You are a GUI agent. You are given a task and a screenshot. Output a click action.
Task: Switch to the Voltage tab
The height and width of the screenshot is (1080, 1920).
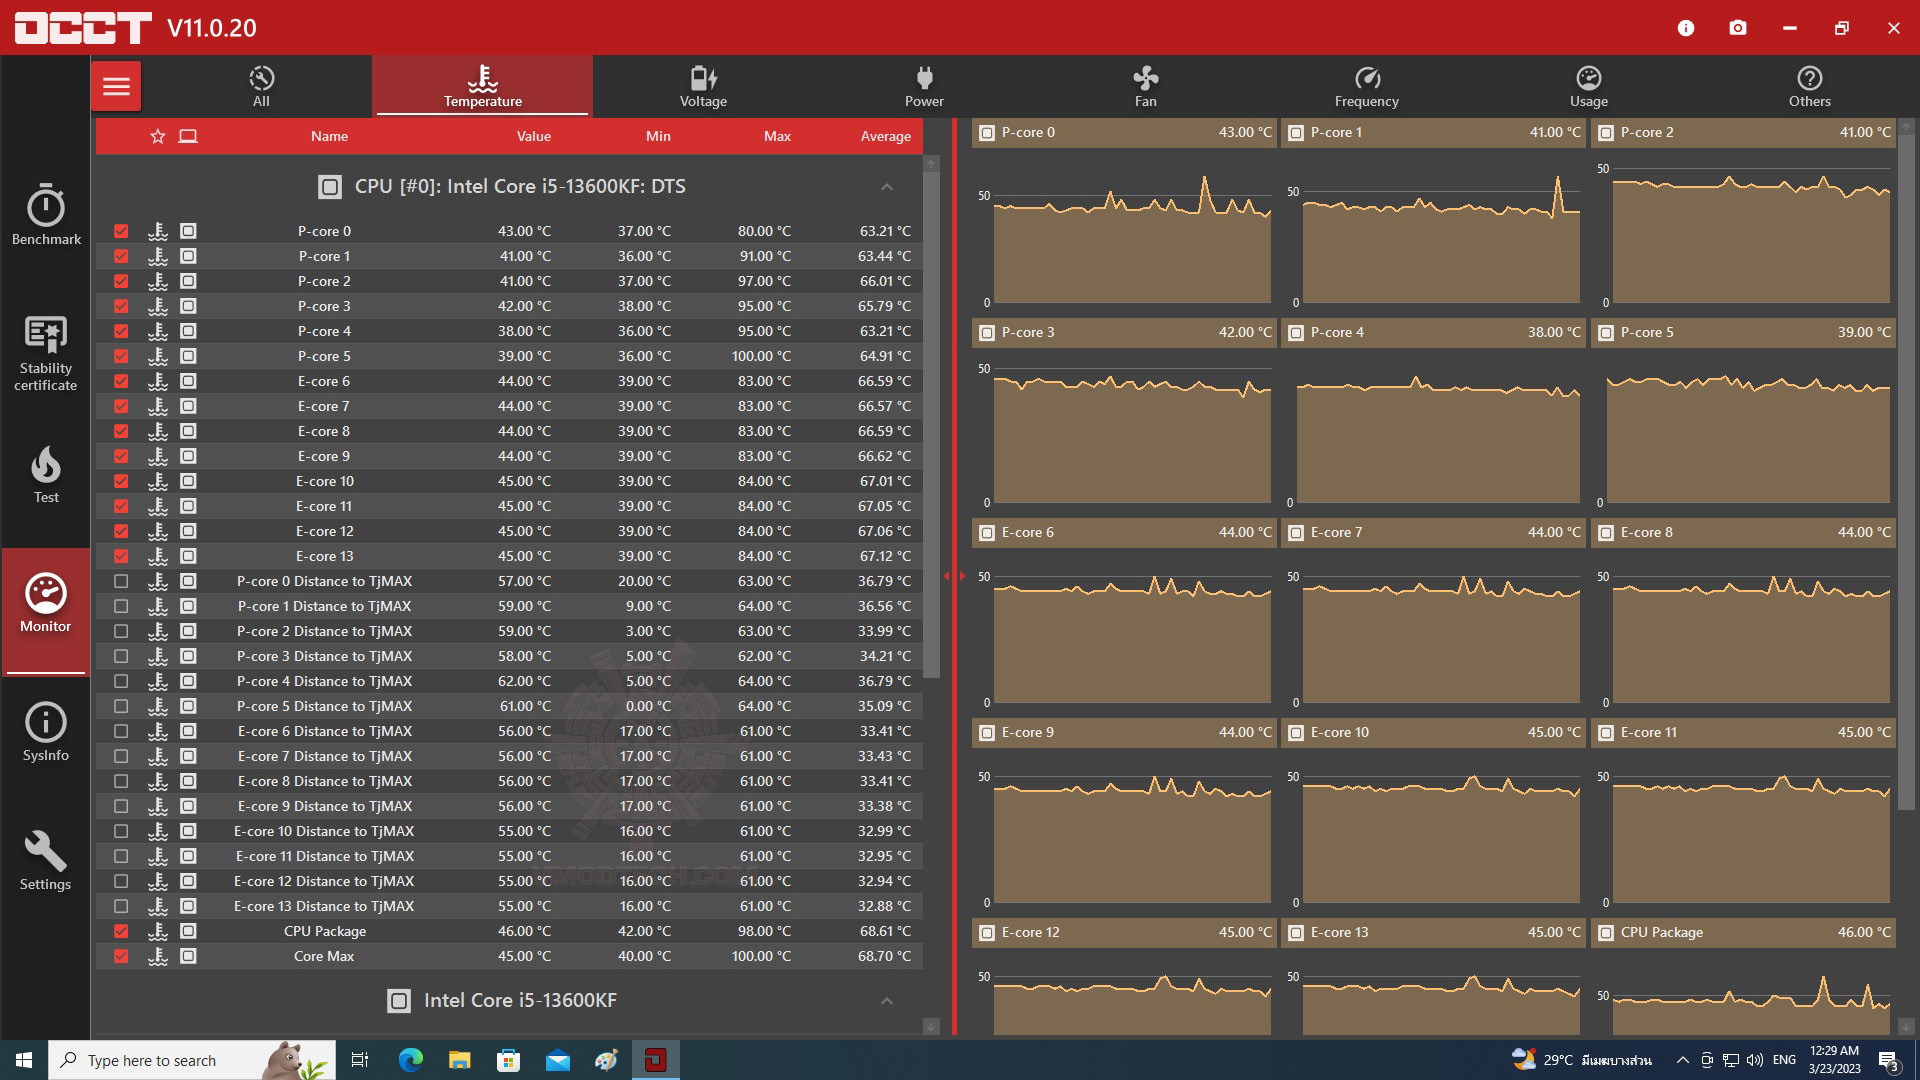click(x=703, y=86)
